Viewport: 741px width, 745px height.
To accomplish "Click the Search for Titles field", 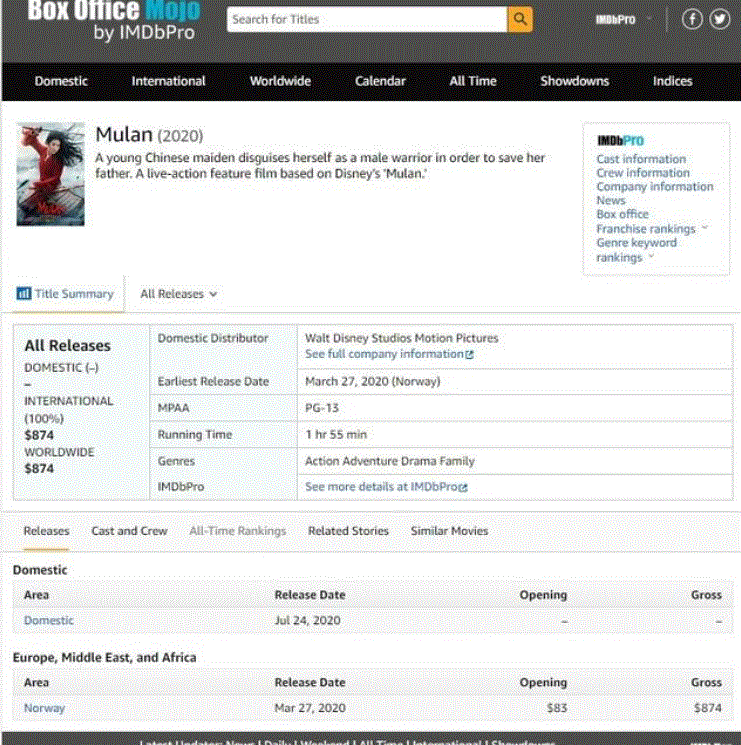I will [x=367, y=19].
